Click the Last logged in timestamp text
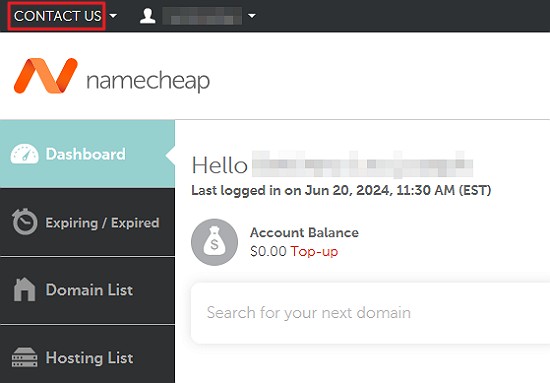This screenshot has height=383, width=550. (341, 190)
